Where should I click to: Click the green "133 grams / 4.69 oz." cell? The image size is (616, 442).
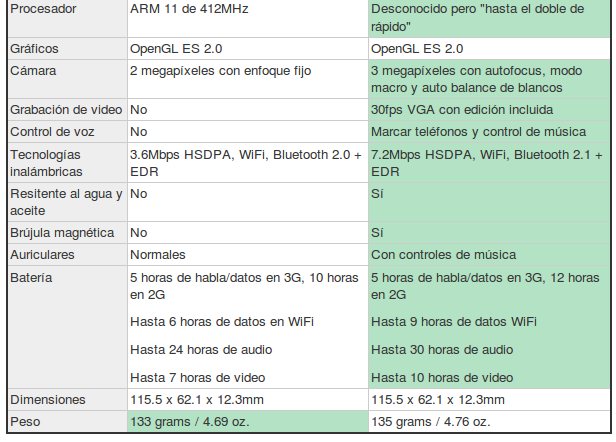[190, 422]
